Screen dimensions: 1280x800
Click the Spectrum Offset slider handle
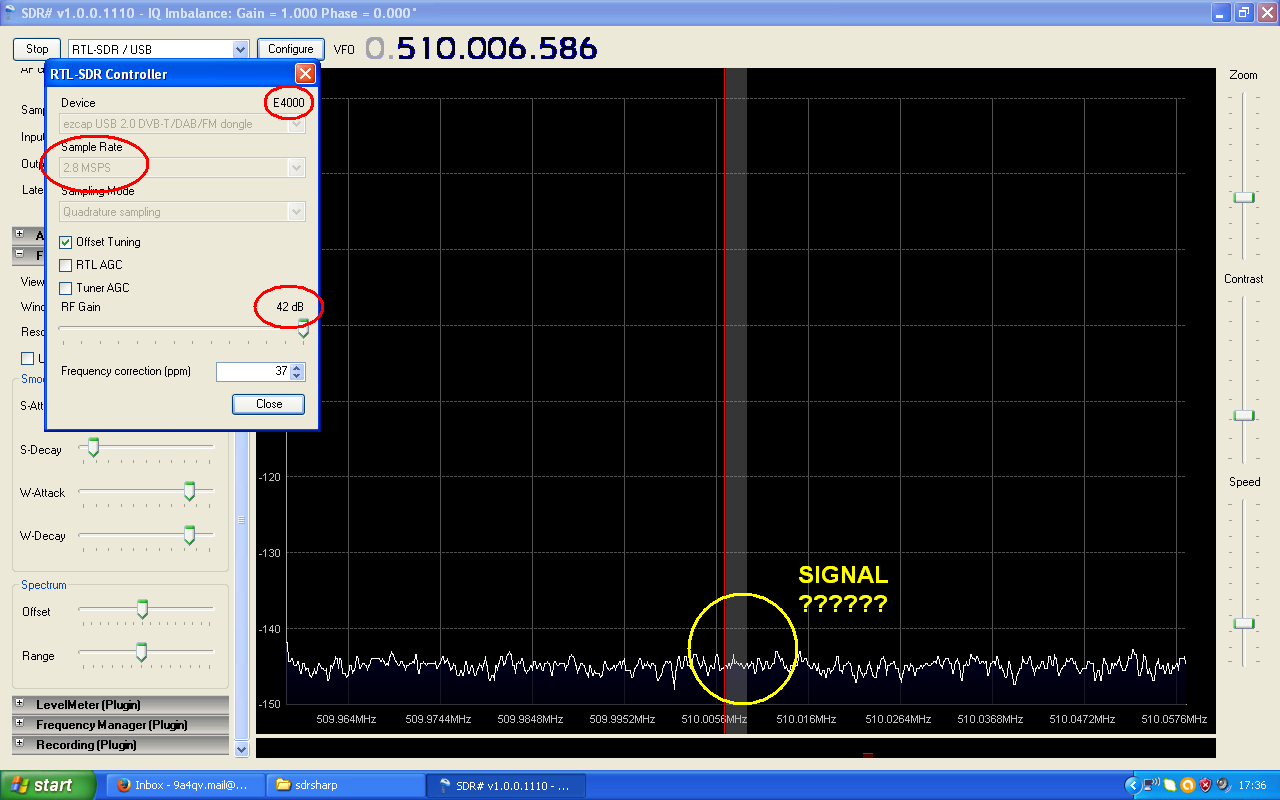click(142, 609)
